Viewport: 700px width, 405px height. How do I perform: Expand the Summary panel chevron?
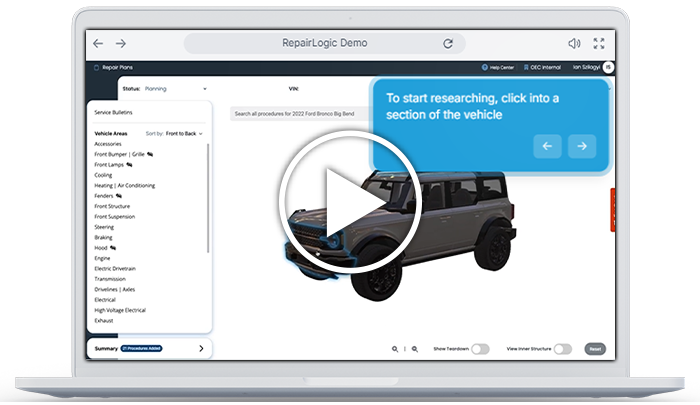[201, 348]
